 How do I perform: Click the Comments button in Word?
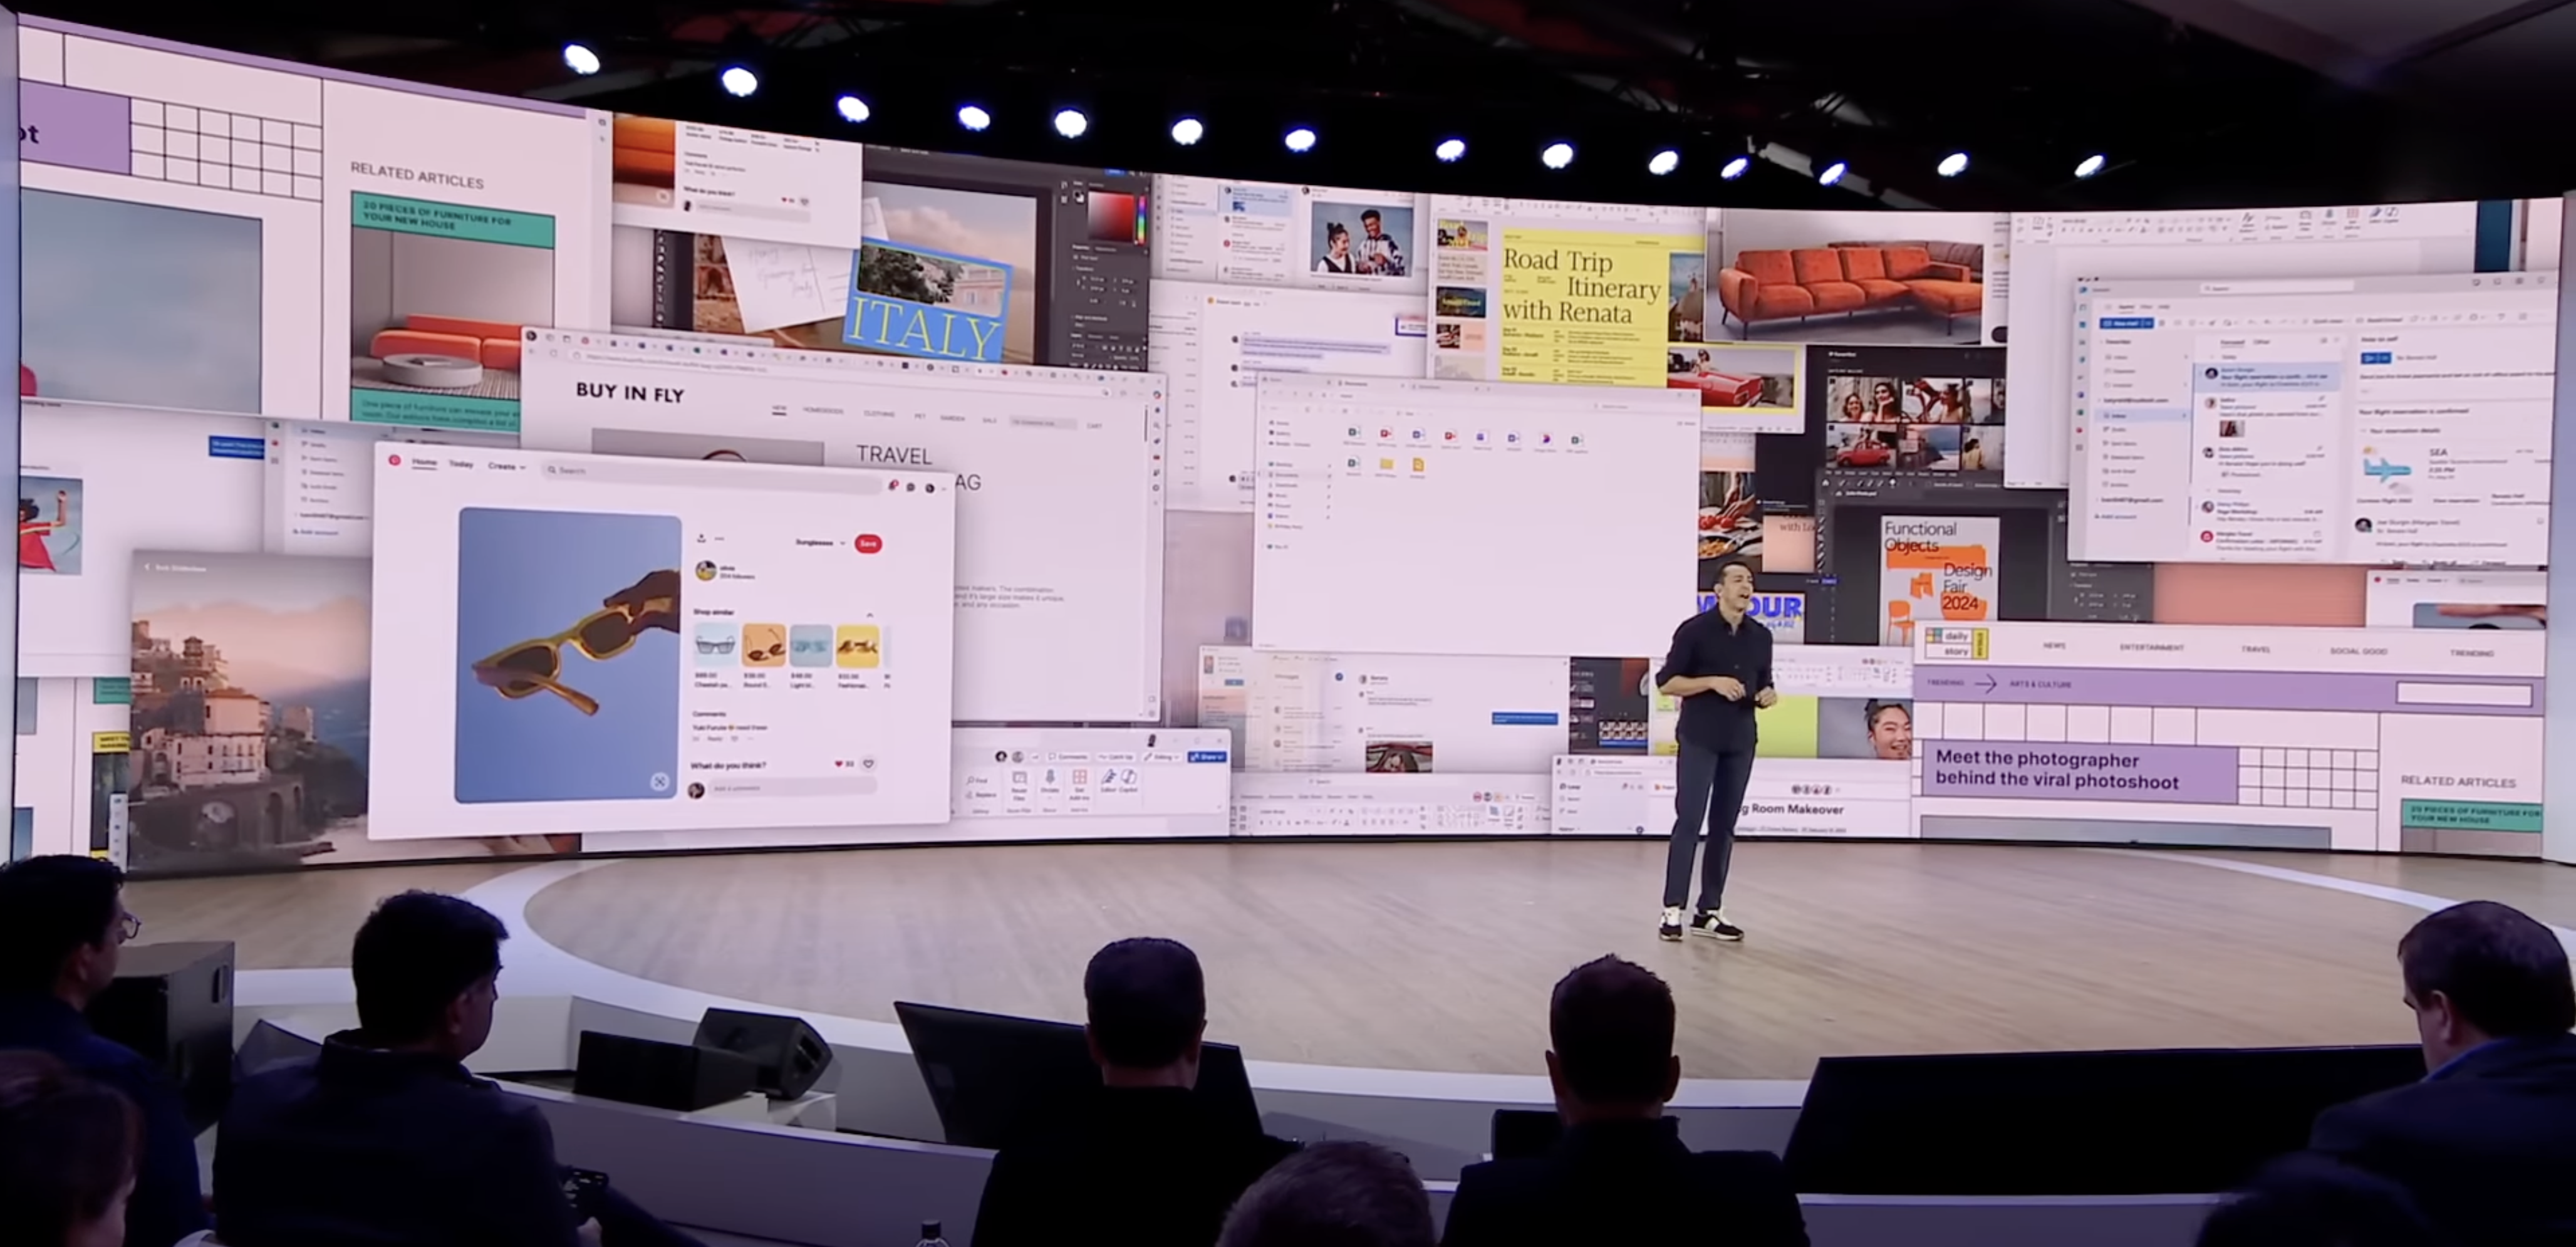coord(1068,757)
